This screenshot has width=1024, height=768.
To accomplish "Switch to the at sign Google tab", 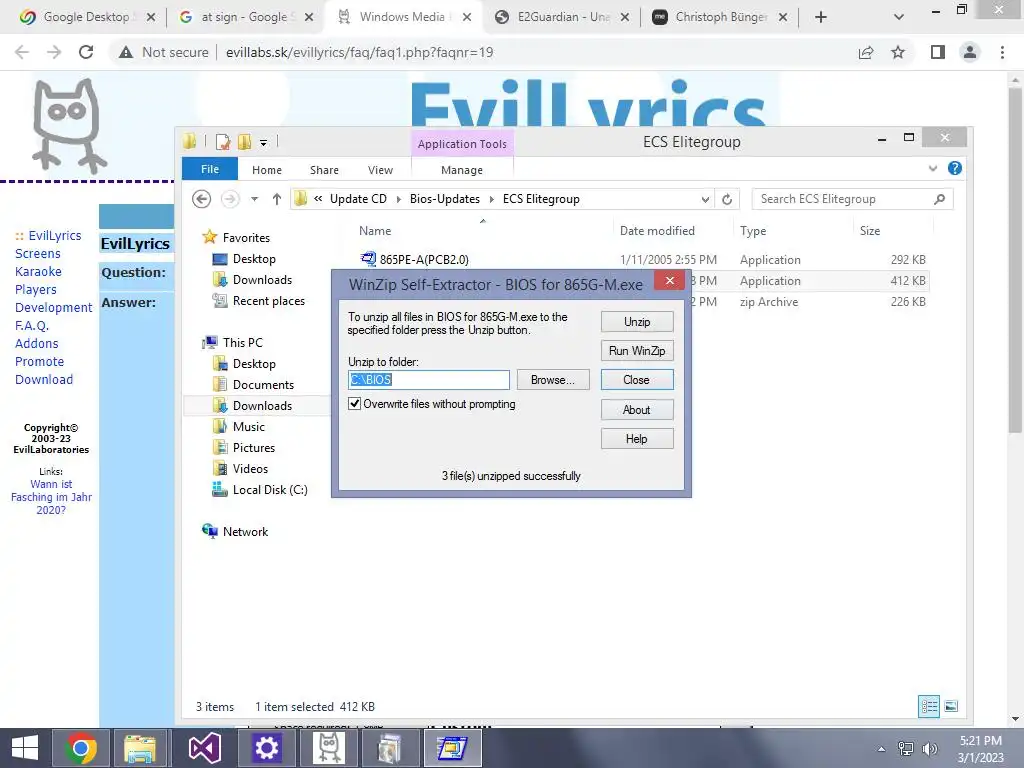I will click(x=248, y=17).
